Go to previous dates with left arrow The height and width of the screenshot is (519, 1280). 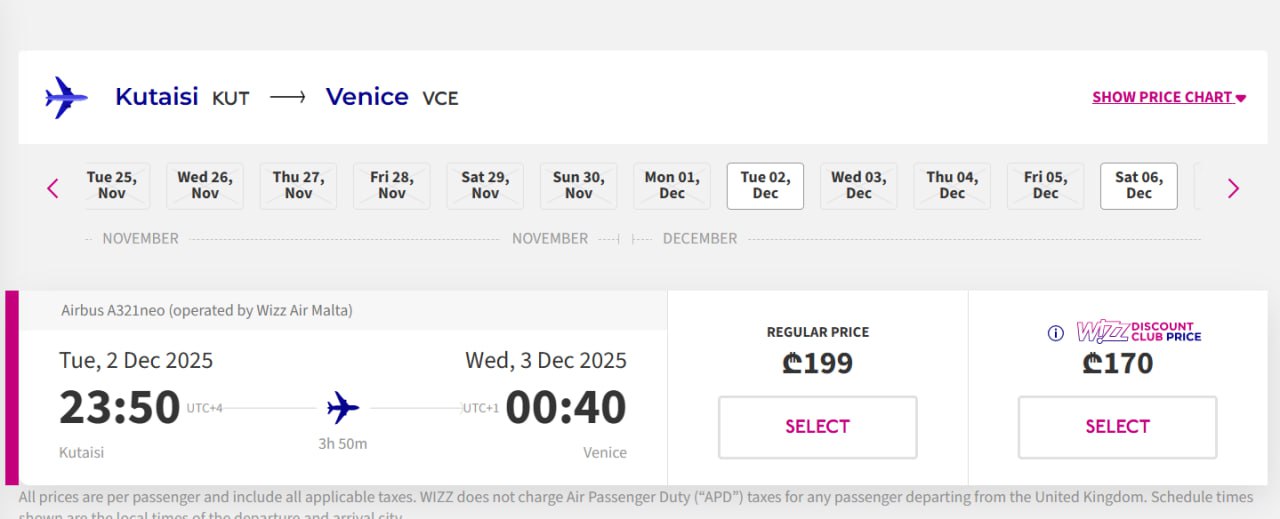tap(53, 187)
